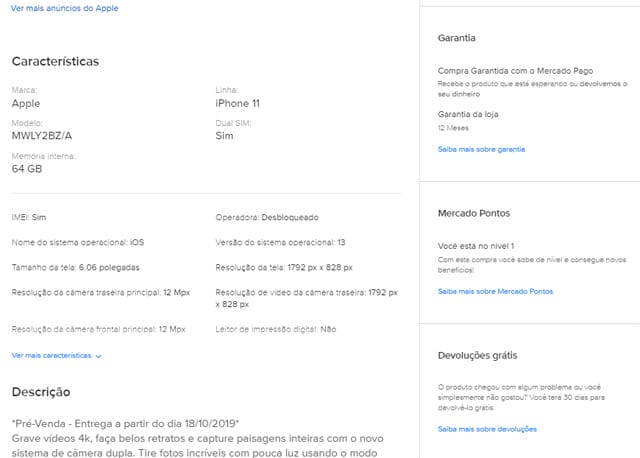The height and width of the screenshot is (458, 640).
Task: Click the 'Mercado Pontos' section title
Action: (474, 213)
